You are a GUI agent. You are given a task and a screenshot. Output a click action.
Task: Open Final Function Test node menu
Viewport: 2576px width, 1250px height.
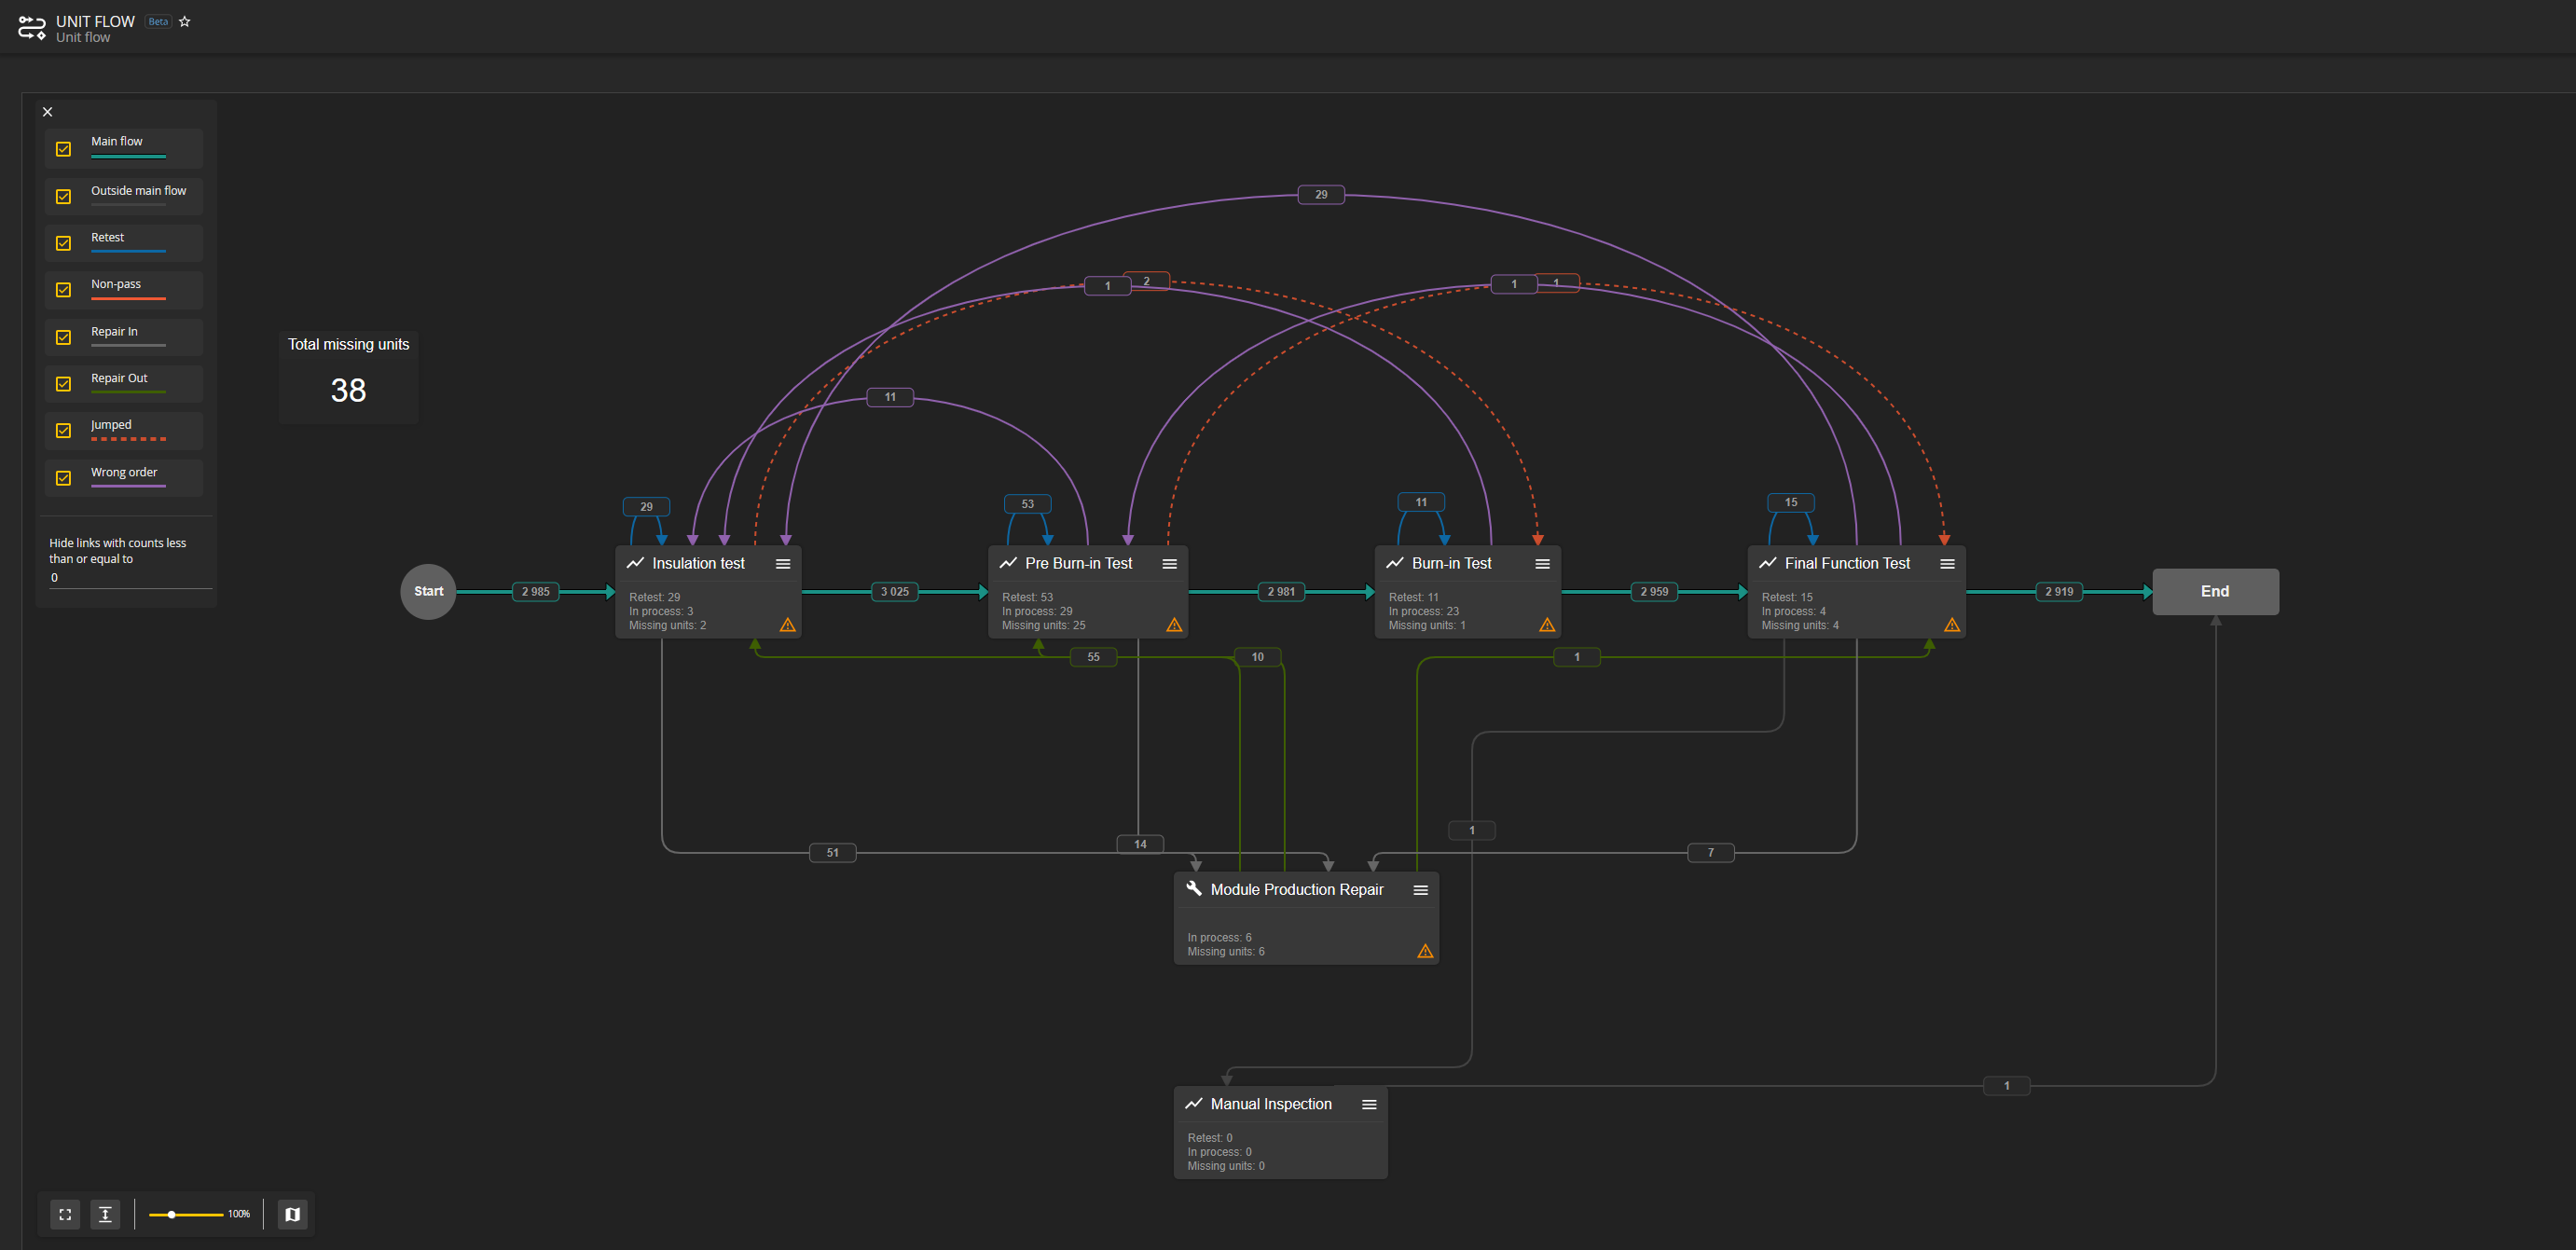click(1947, 564)
